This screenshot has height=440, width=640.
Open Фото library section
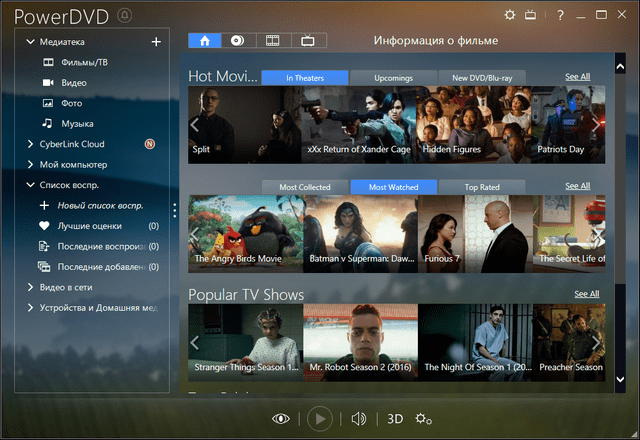[x=71, y=103]
